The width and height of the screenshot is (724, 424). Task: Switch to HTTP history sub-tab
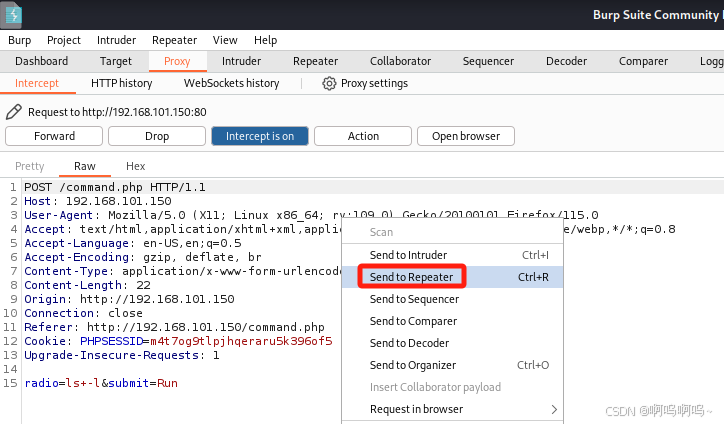tap(121, 83)
